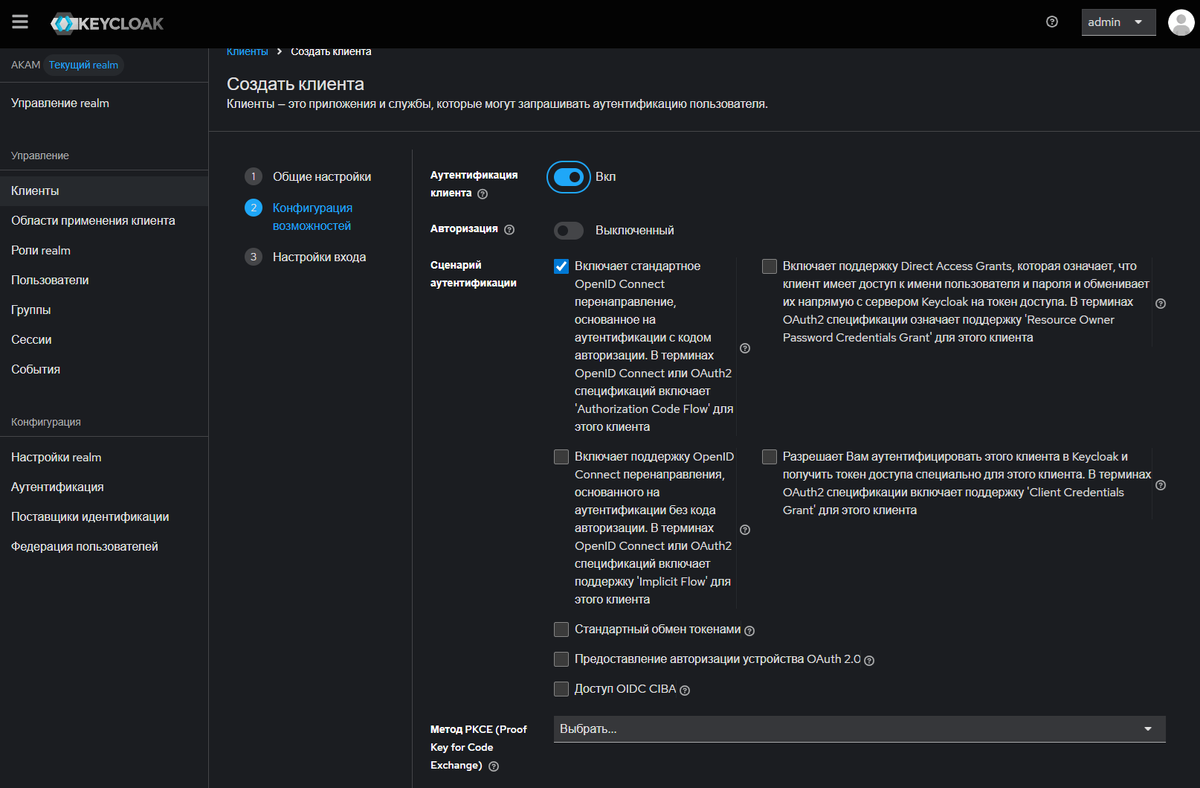
Task: Go to Группы section
Action: coord(104,310)
